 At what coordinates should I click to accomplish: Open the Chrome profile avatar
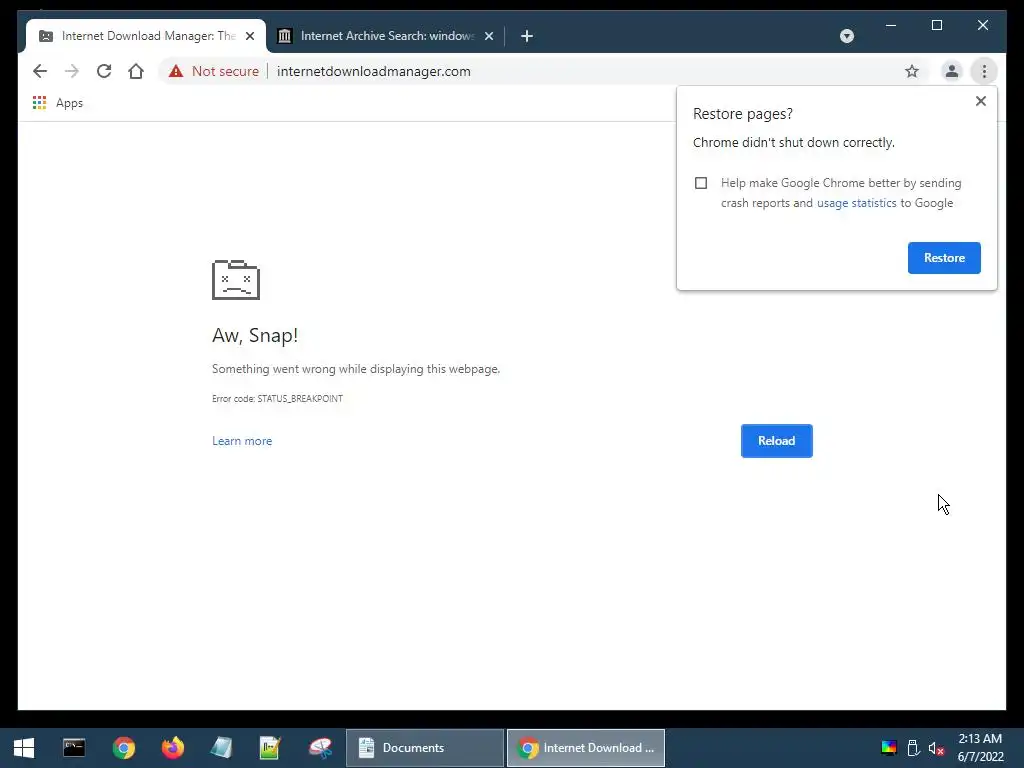pyautogui.click(x=952, y=71)
